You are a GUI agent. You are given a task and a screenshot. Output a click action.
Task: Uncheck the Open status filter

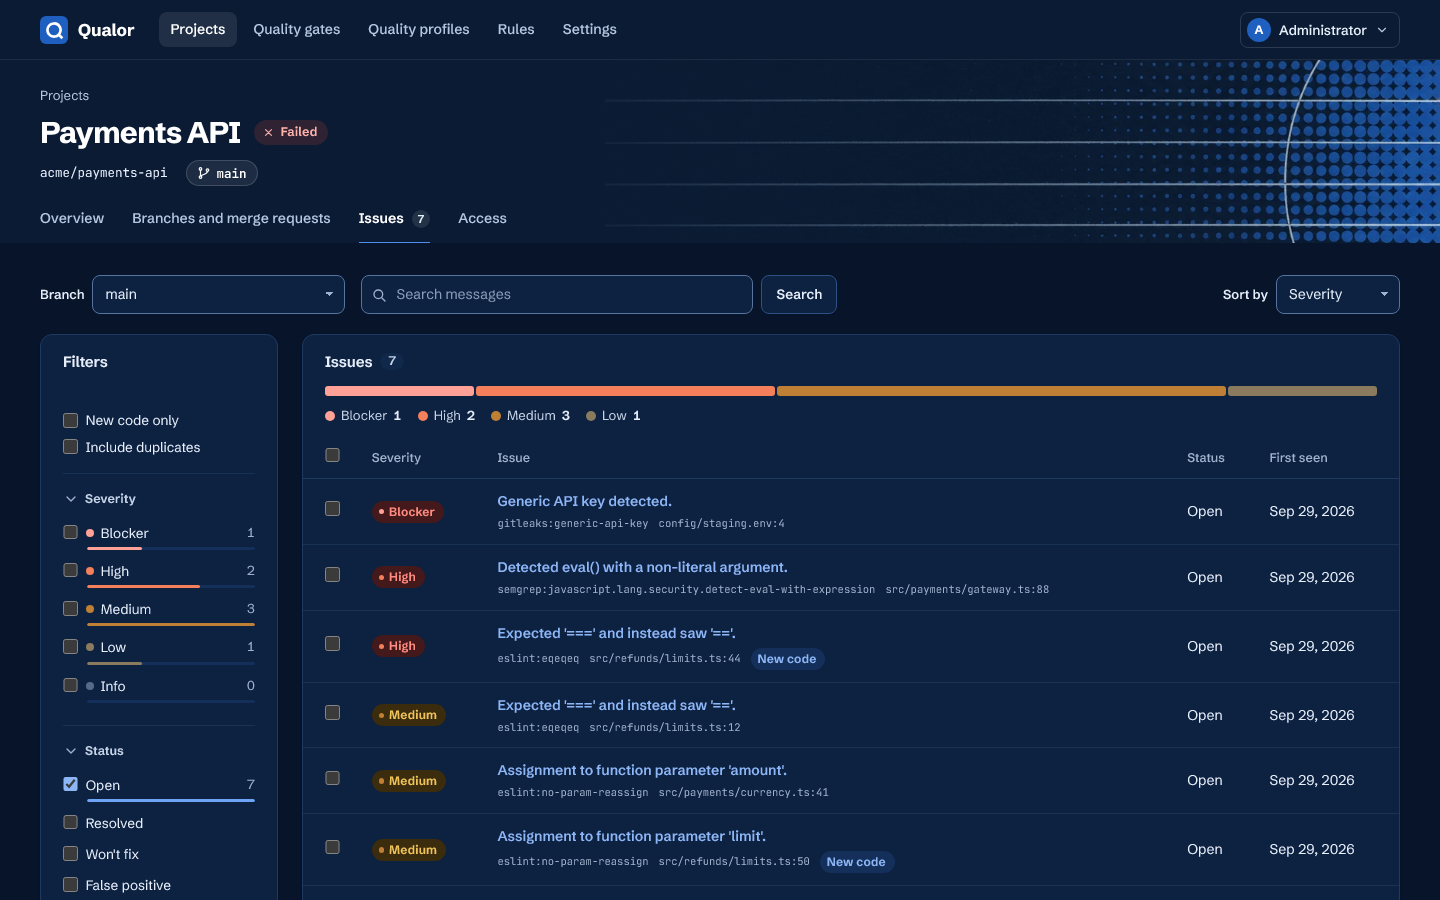70,785
